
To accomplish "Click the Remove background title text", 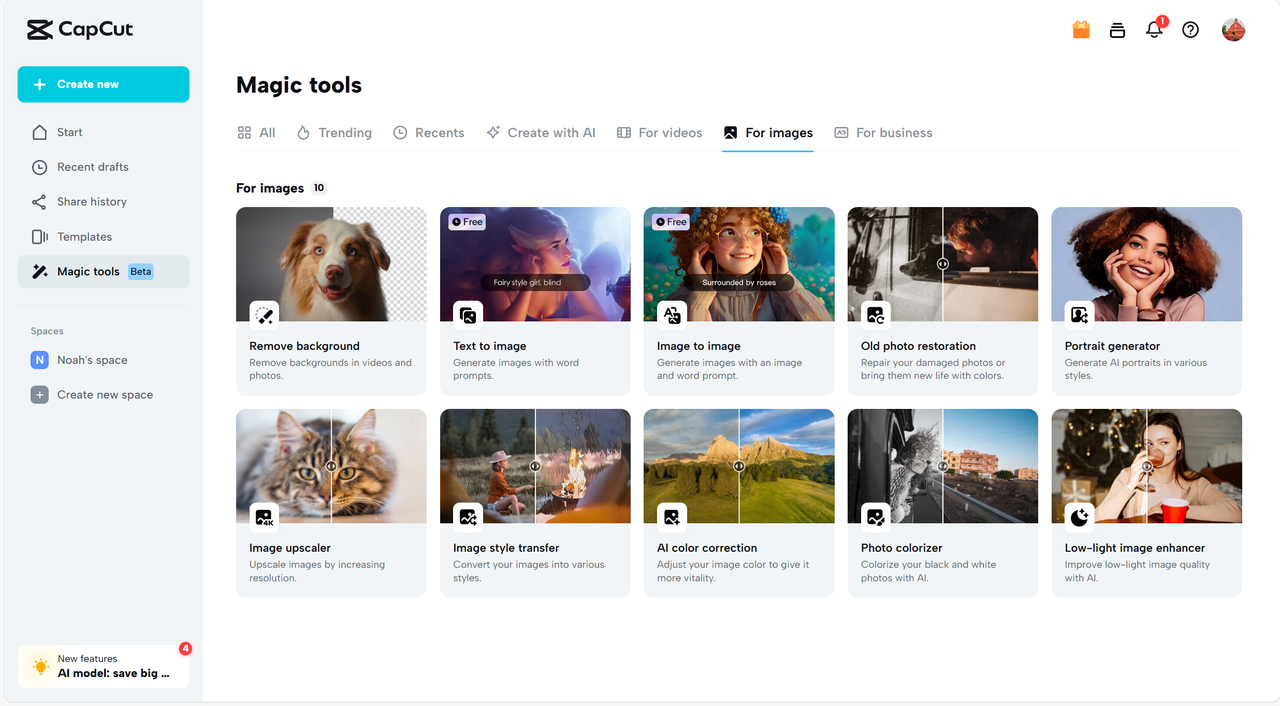I will 304,346.
